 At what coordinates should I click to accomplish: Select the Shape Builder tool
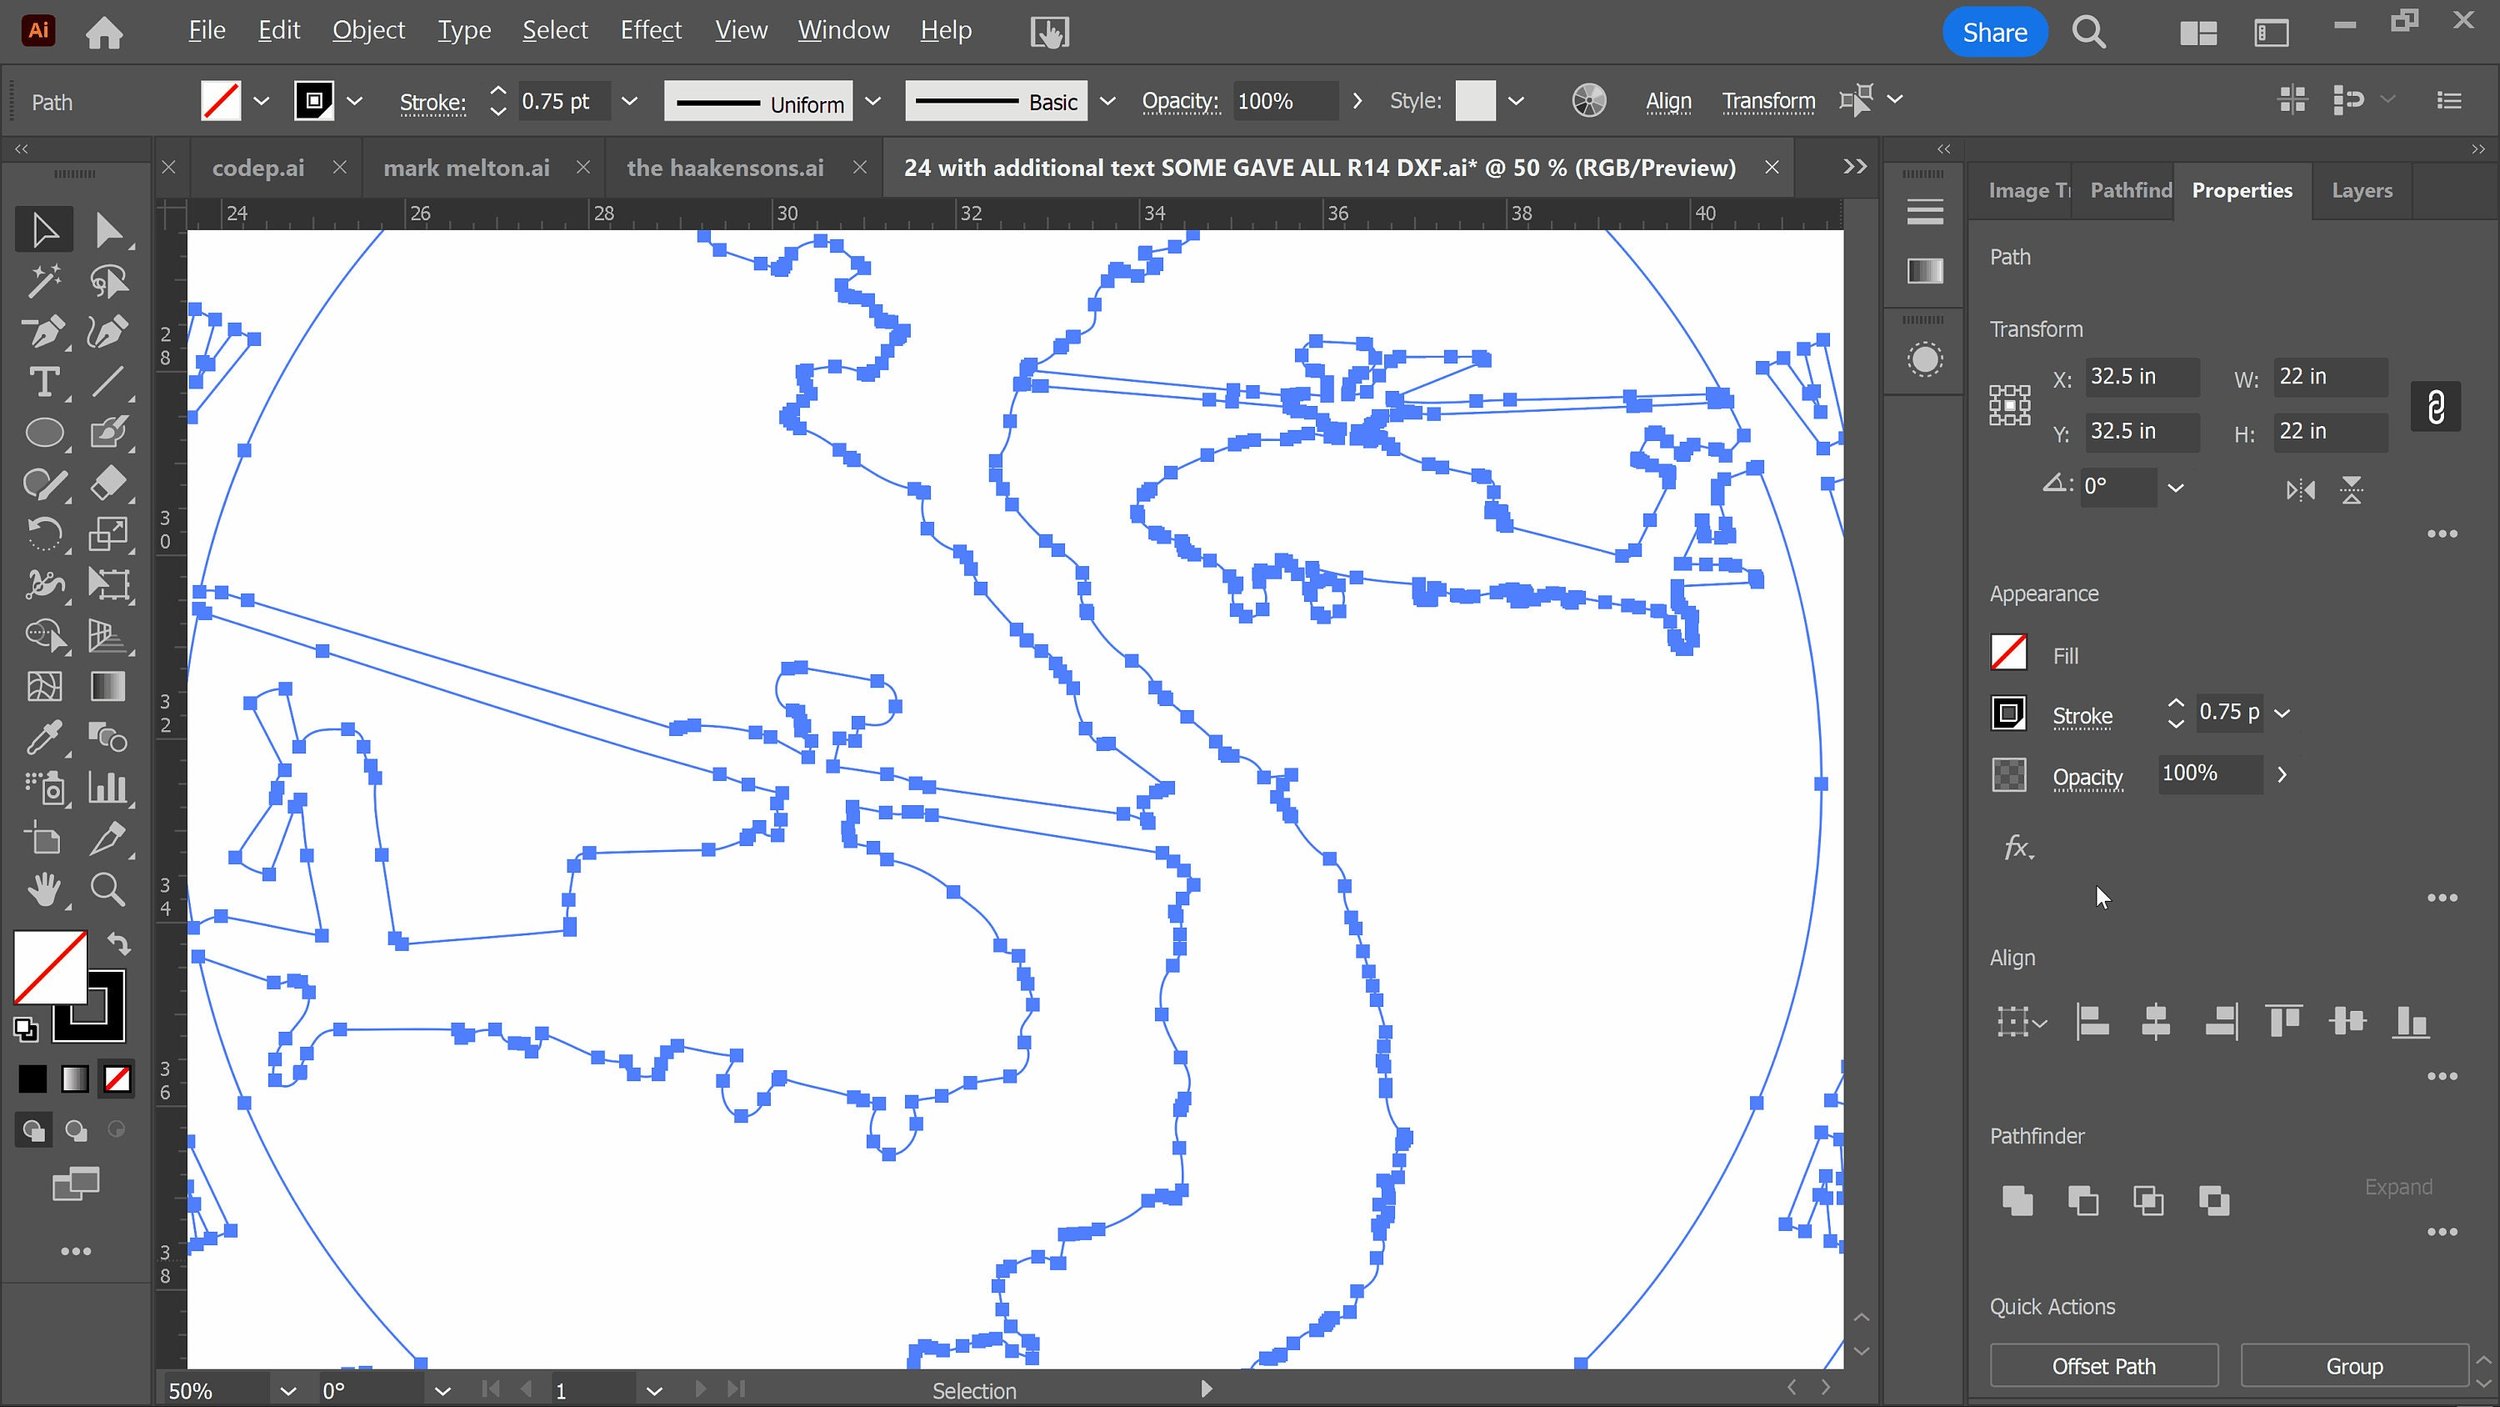(44, 635)
